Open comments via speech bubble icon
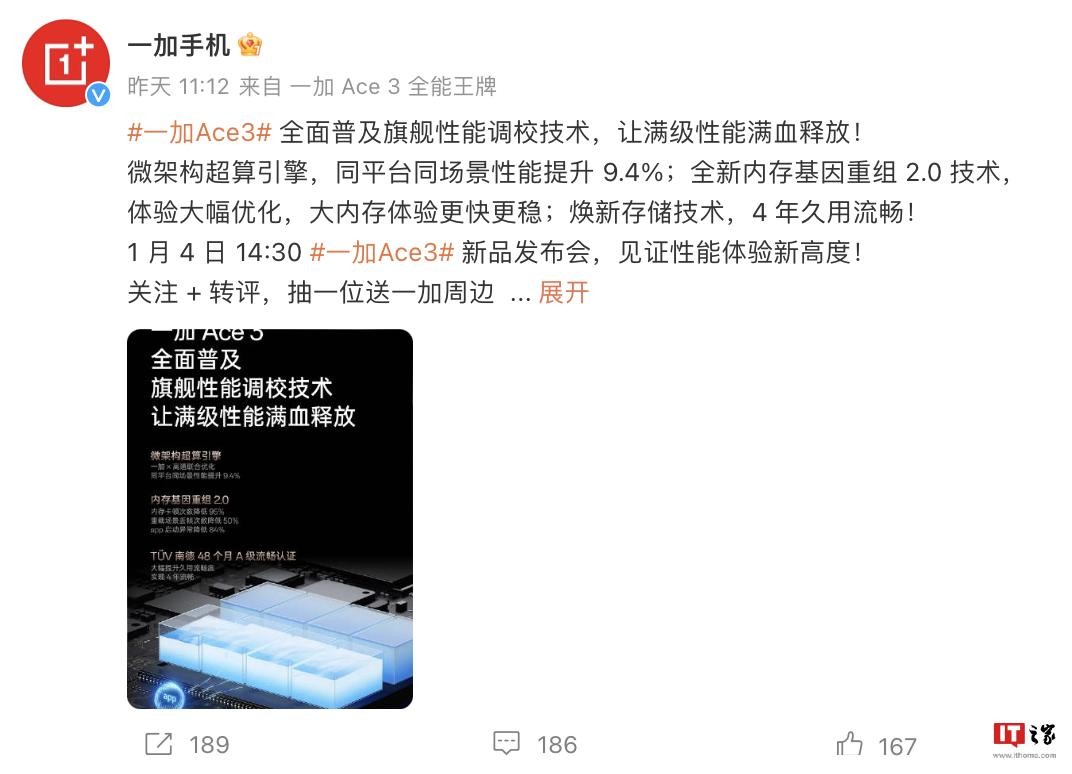 [507, 743]
